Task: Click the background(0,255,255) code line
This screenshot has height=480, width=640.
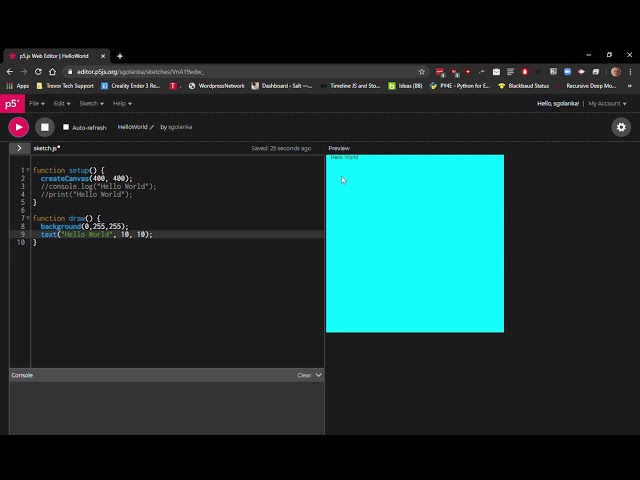Action: point(84,227)
